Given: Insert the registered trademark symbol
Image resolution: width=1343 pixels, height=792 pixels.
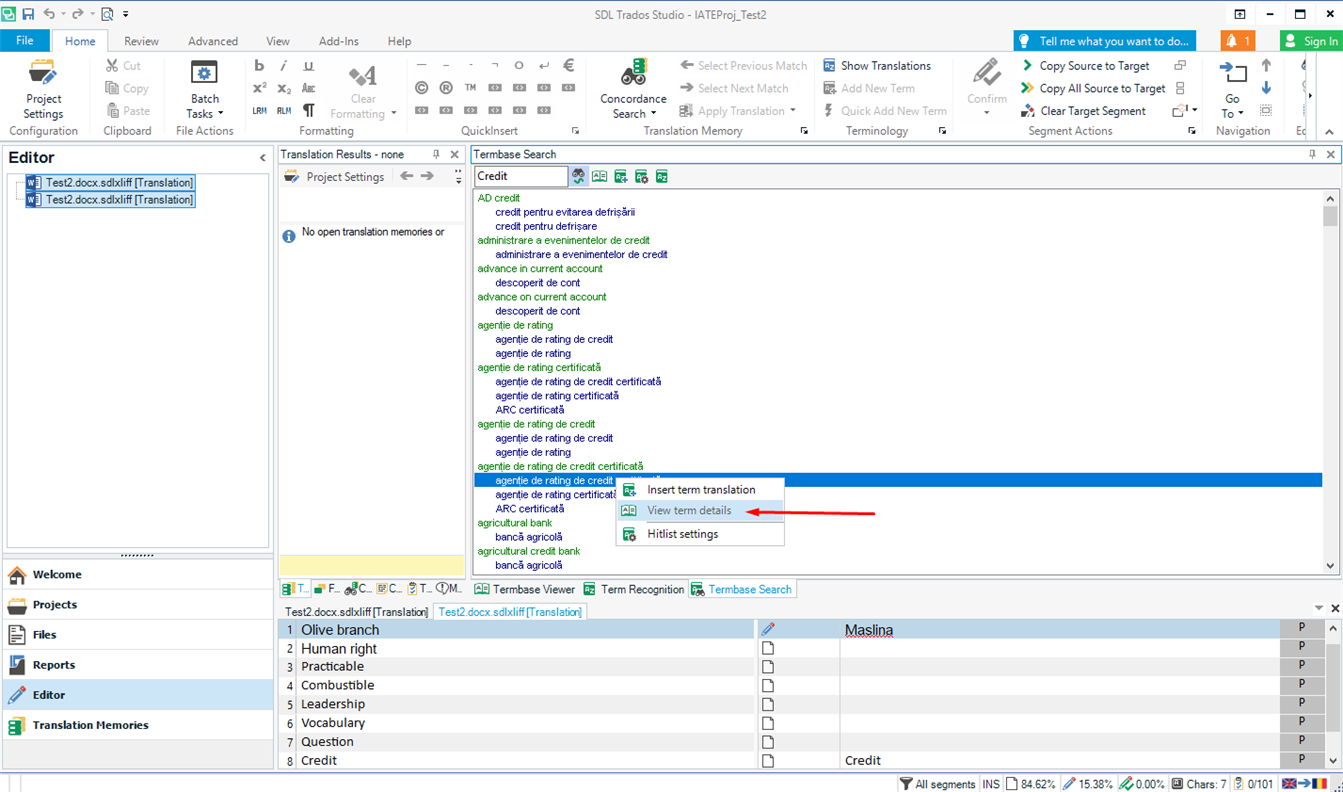Looking at the screenshot, I should [x=446, y=88].
